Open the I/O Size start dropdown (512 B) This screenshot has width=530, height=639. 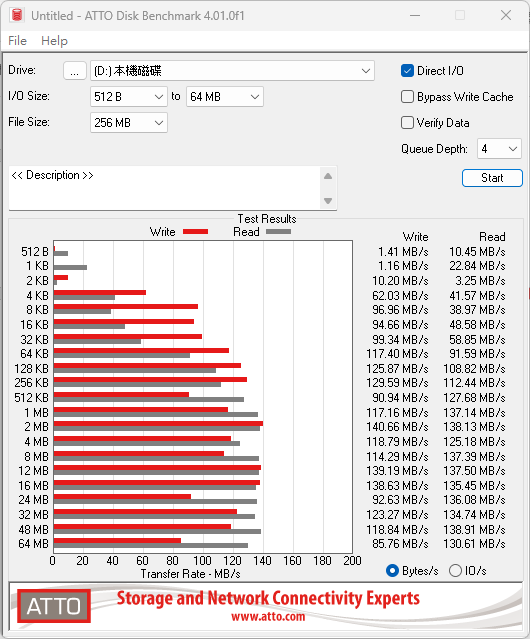tap(129, 97)
